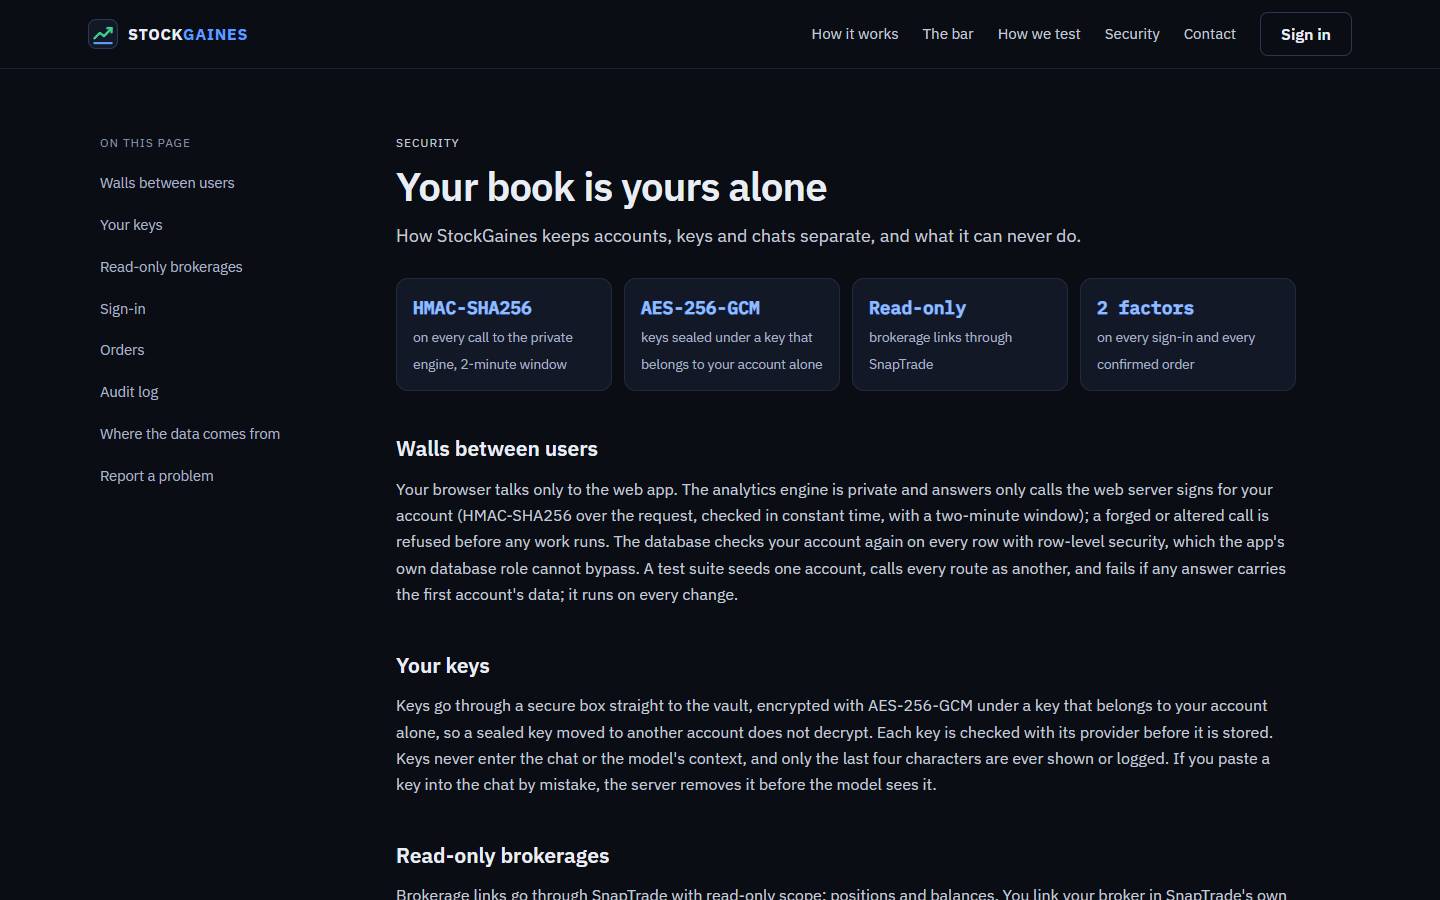Click the 'ON THIS PAGE' sidebar label
Screen dimensions: 1440x900
(x=145, y=143)
